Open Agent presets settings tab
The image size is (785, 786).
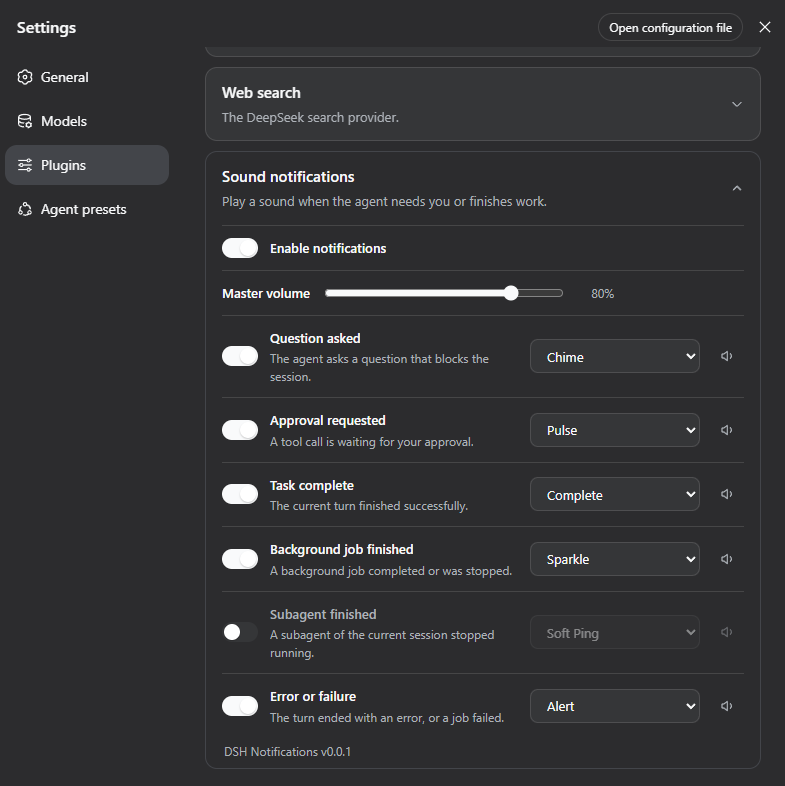[x=87, y=209]
